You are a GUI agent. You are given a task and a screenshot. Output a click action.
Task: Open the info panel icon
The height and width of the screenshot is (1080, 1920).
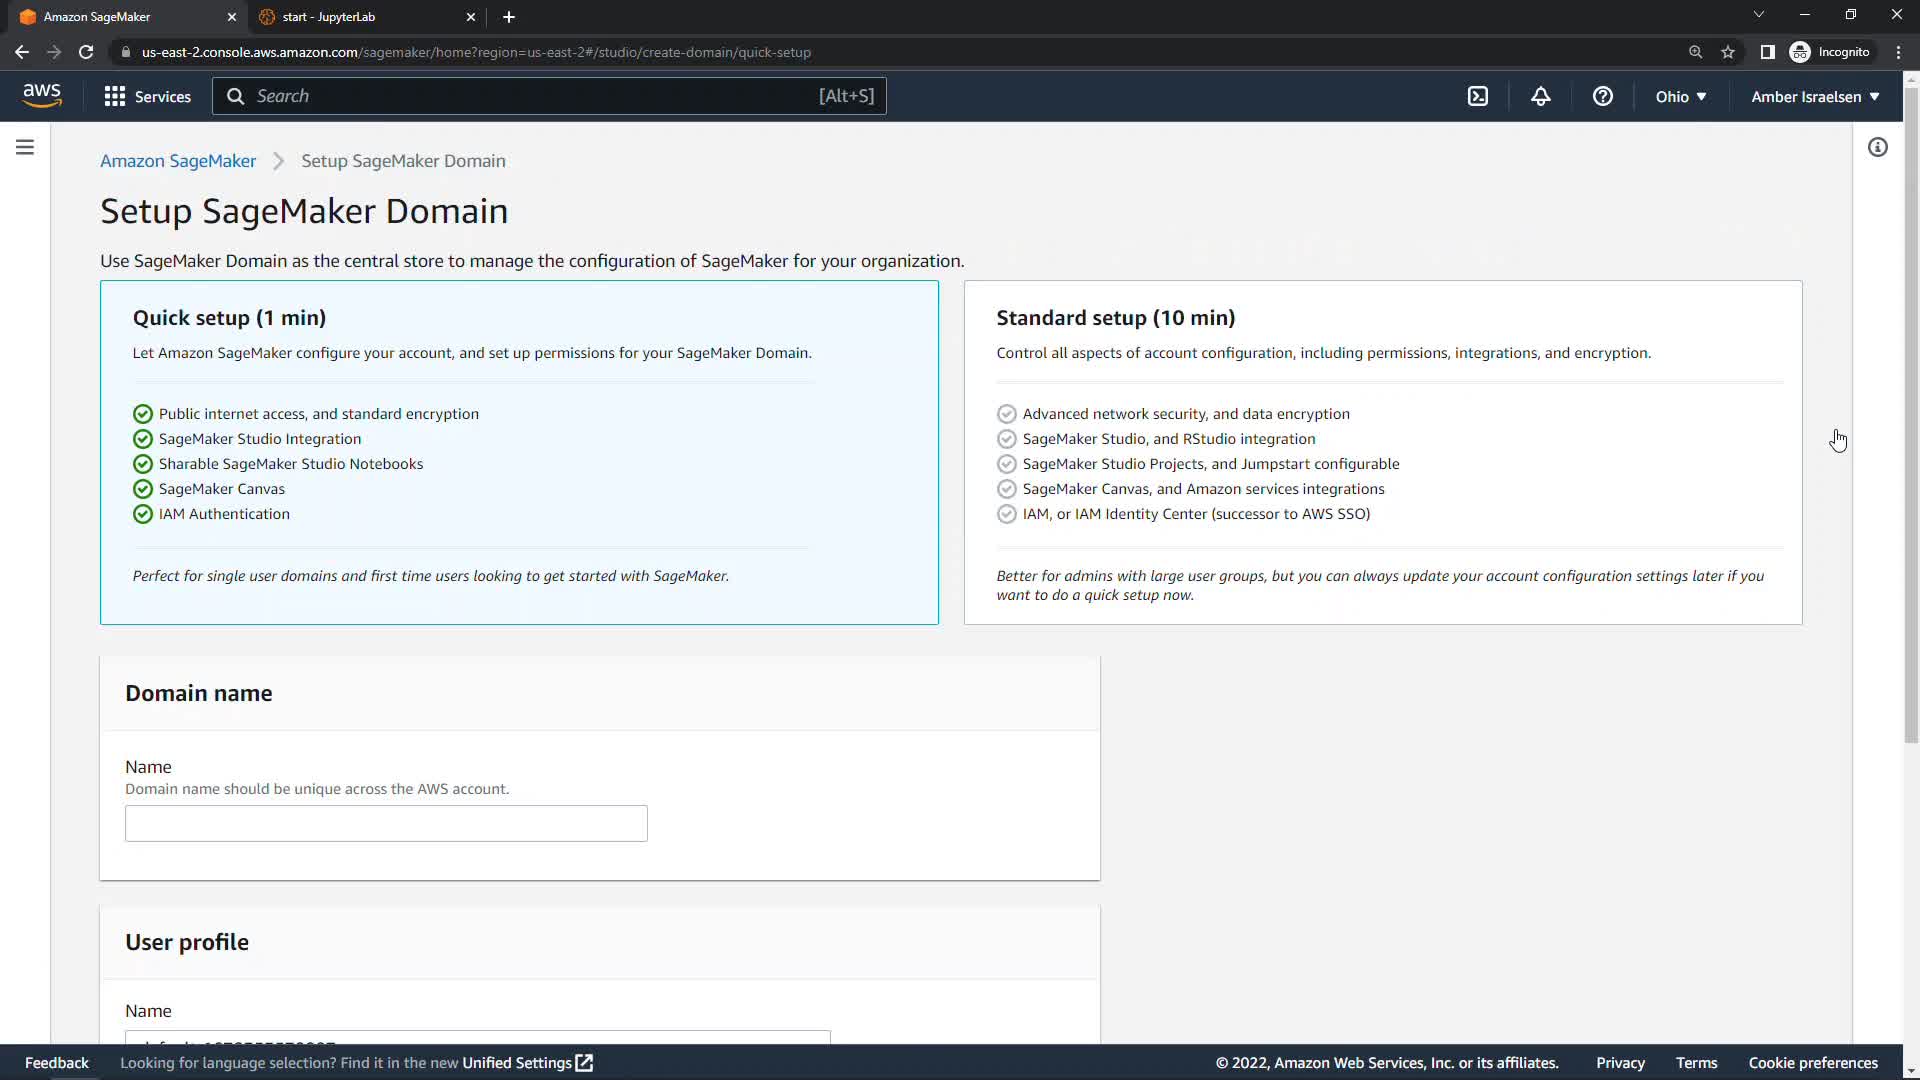[x=1877, y=147]
